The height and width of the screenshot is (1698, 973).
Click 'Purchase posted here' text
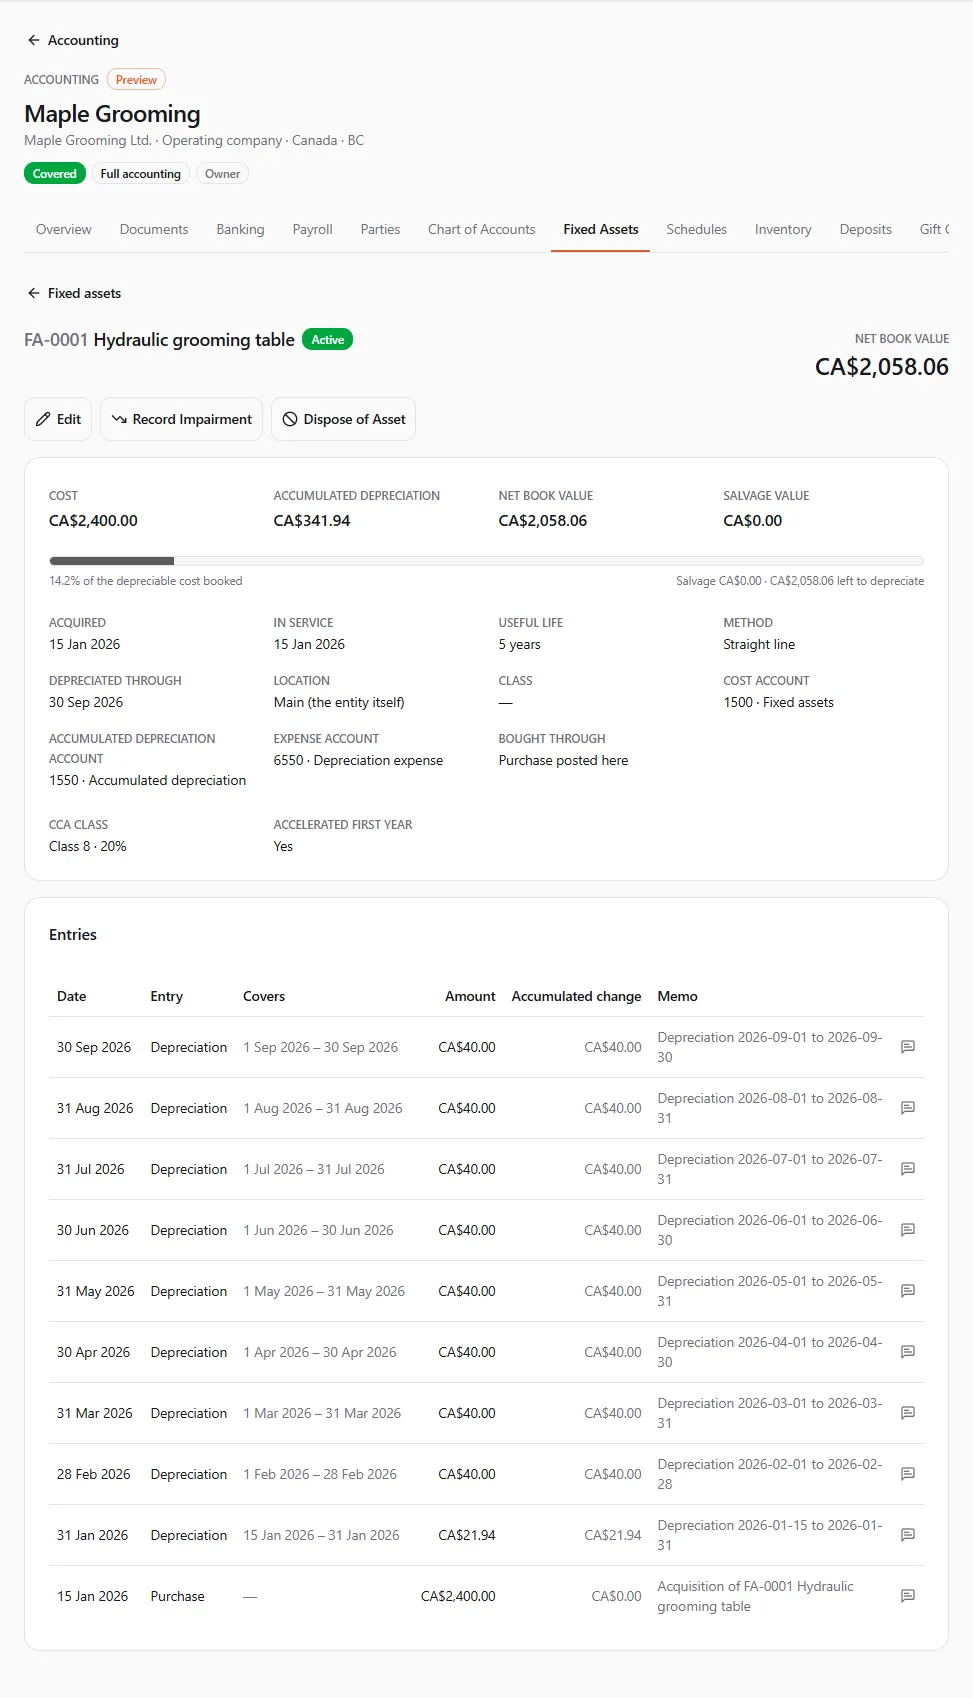(563, 760)
